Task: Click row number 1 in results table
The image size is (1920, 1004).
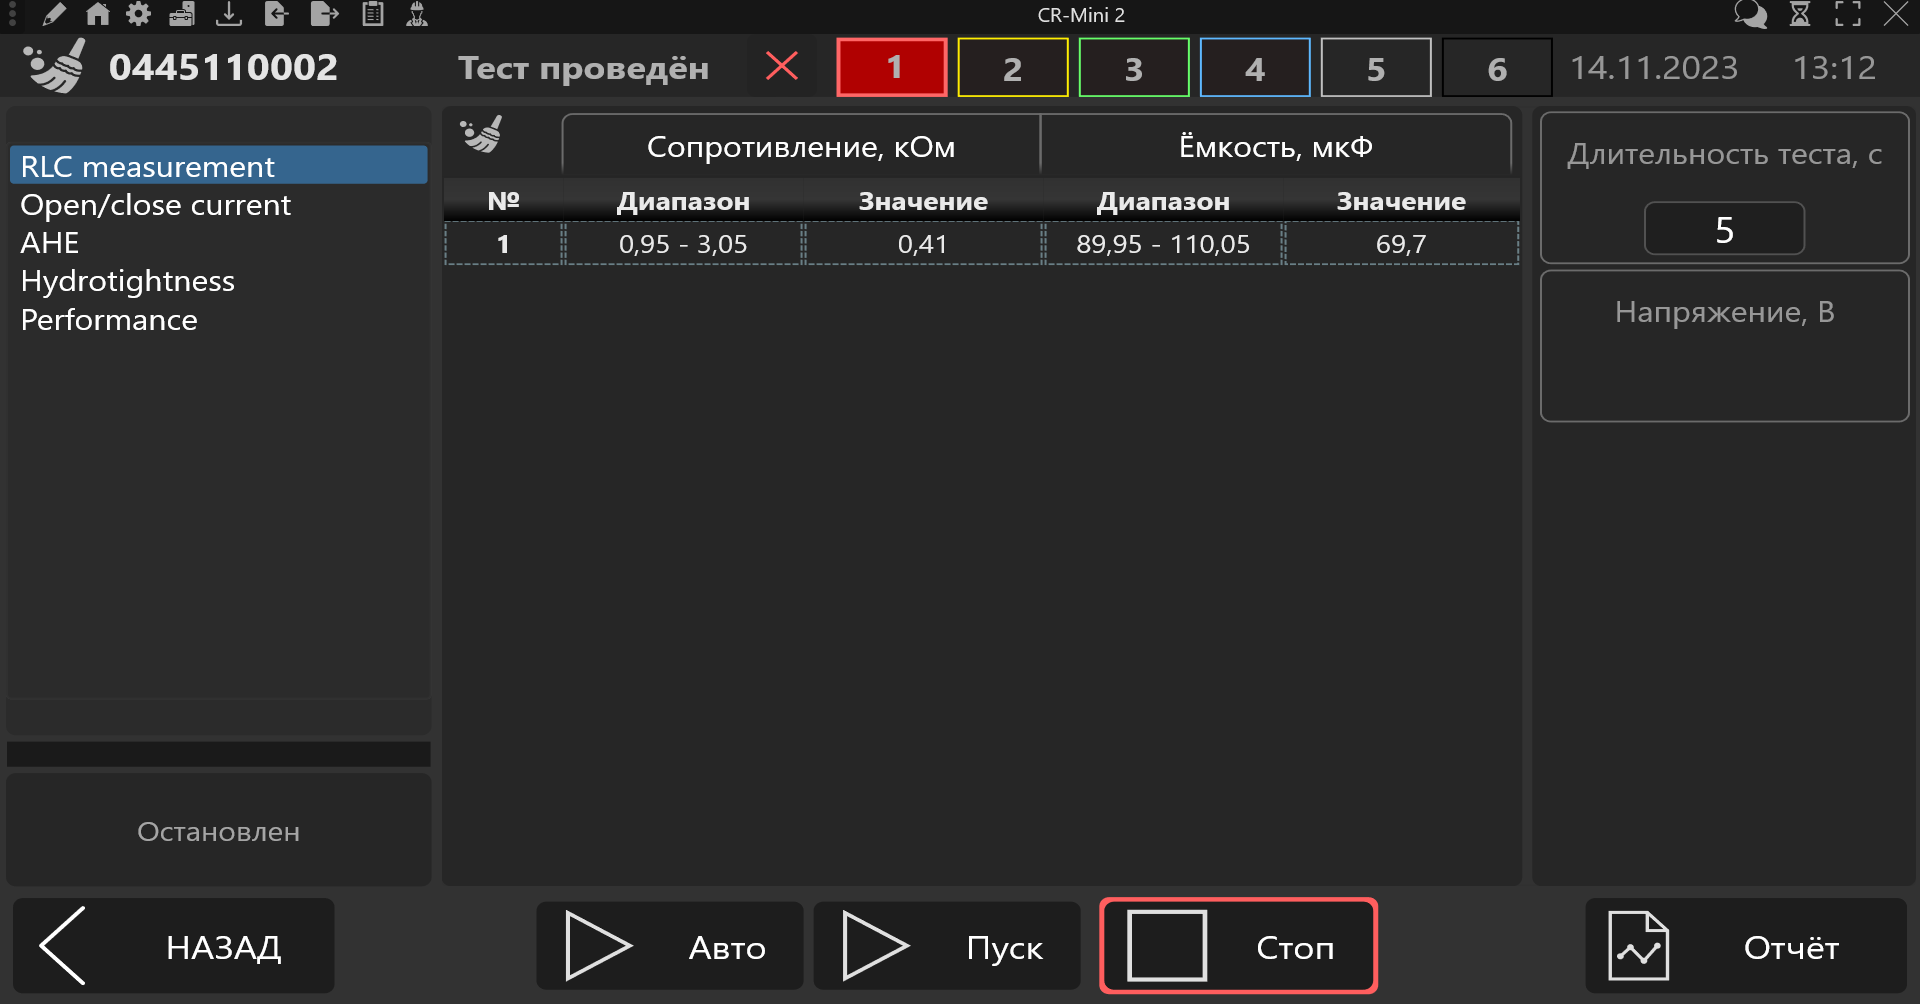Action: click(x=504, y=244)
